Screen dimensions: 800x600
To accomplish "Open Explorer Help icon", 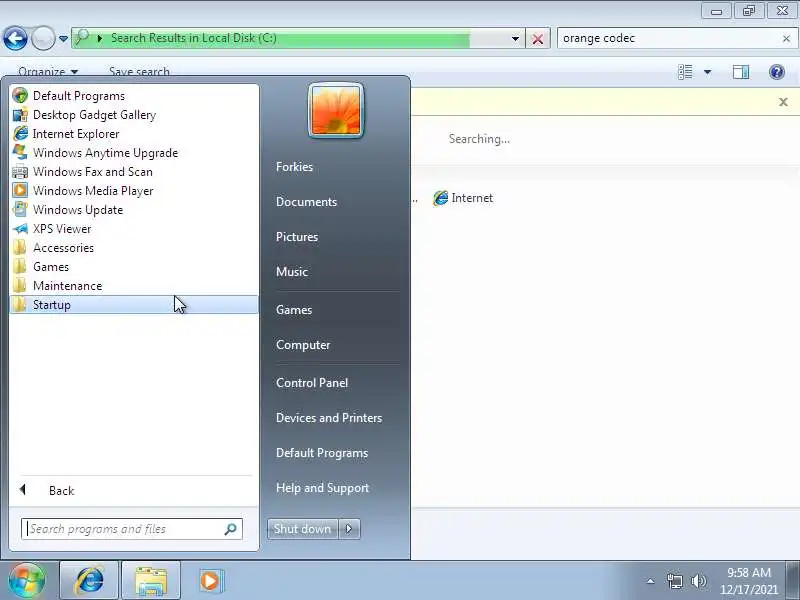I will [x=777, y=72].
